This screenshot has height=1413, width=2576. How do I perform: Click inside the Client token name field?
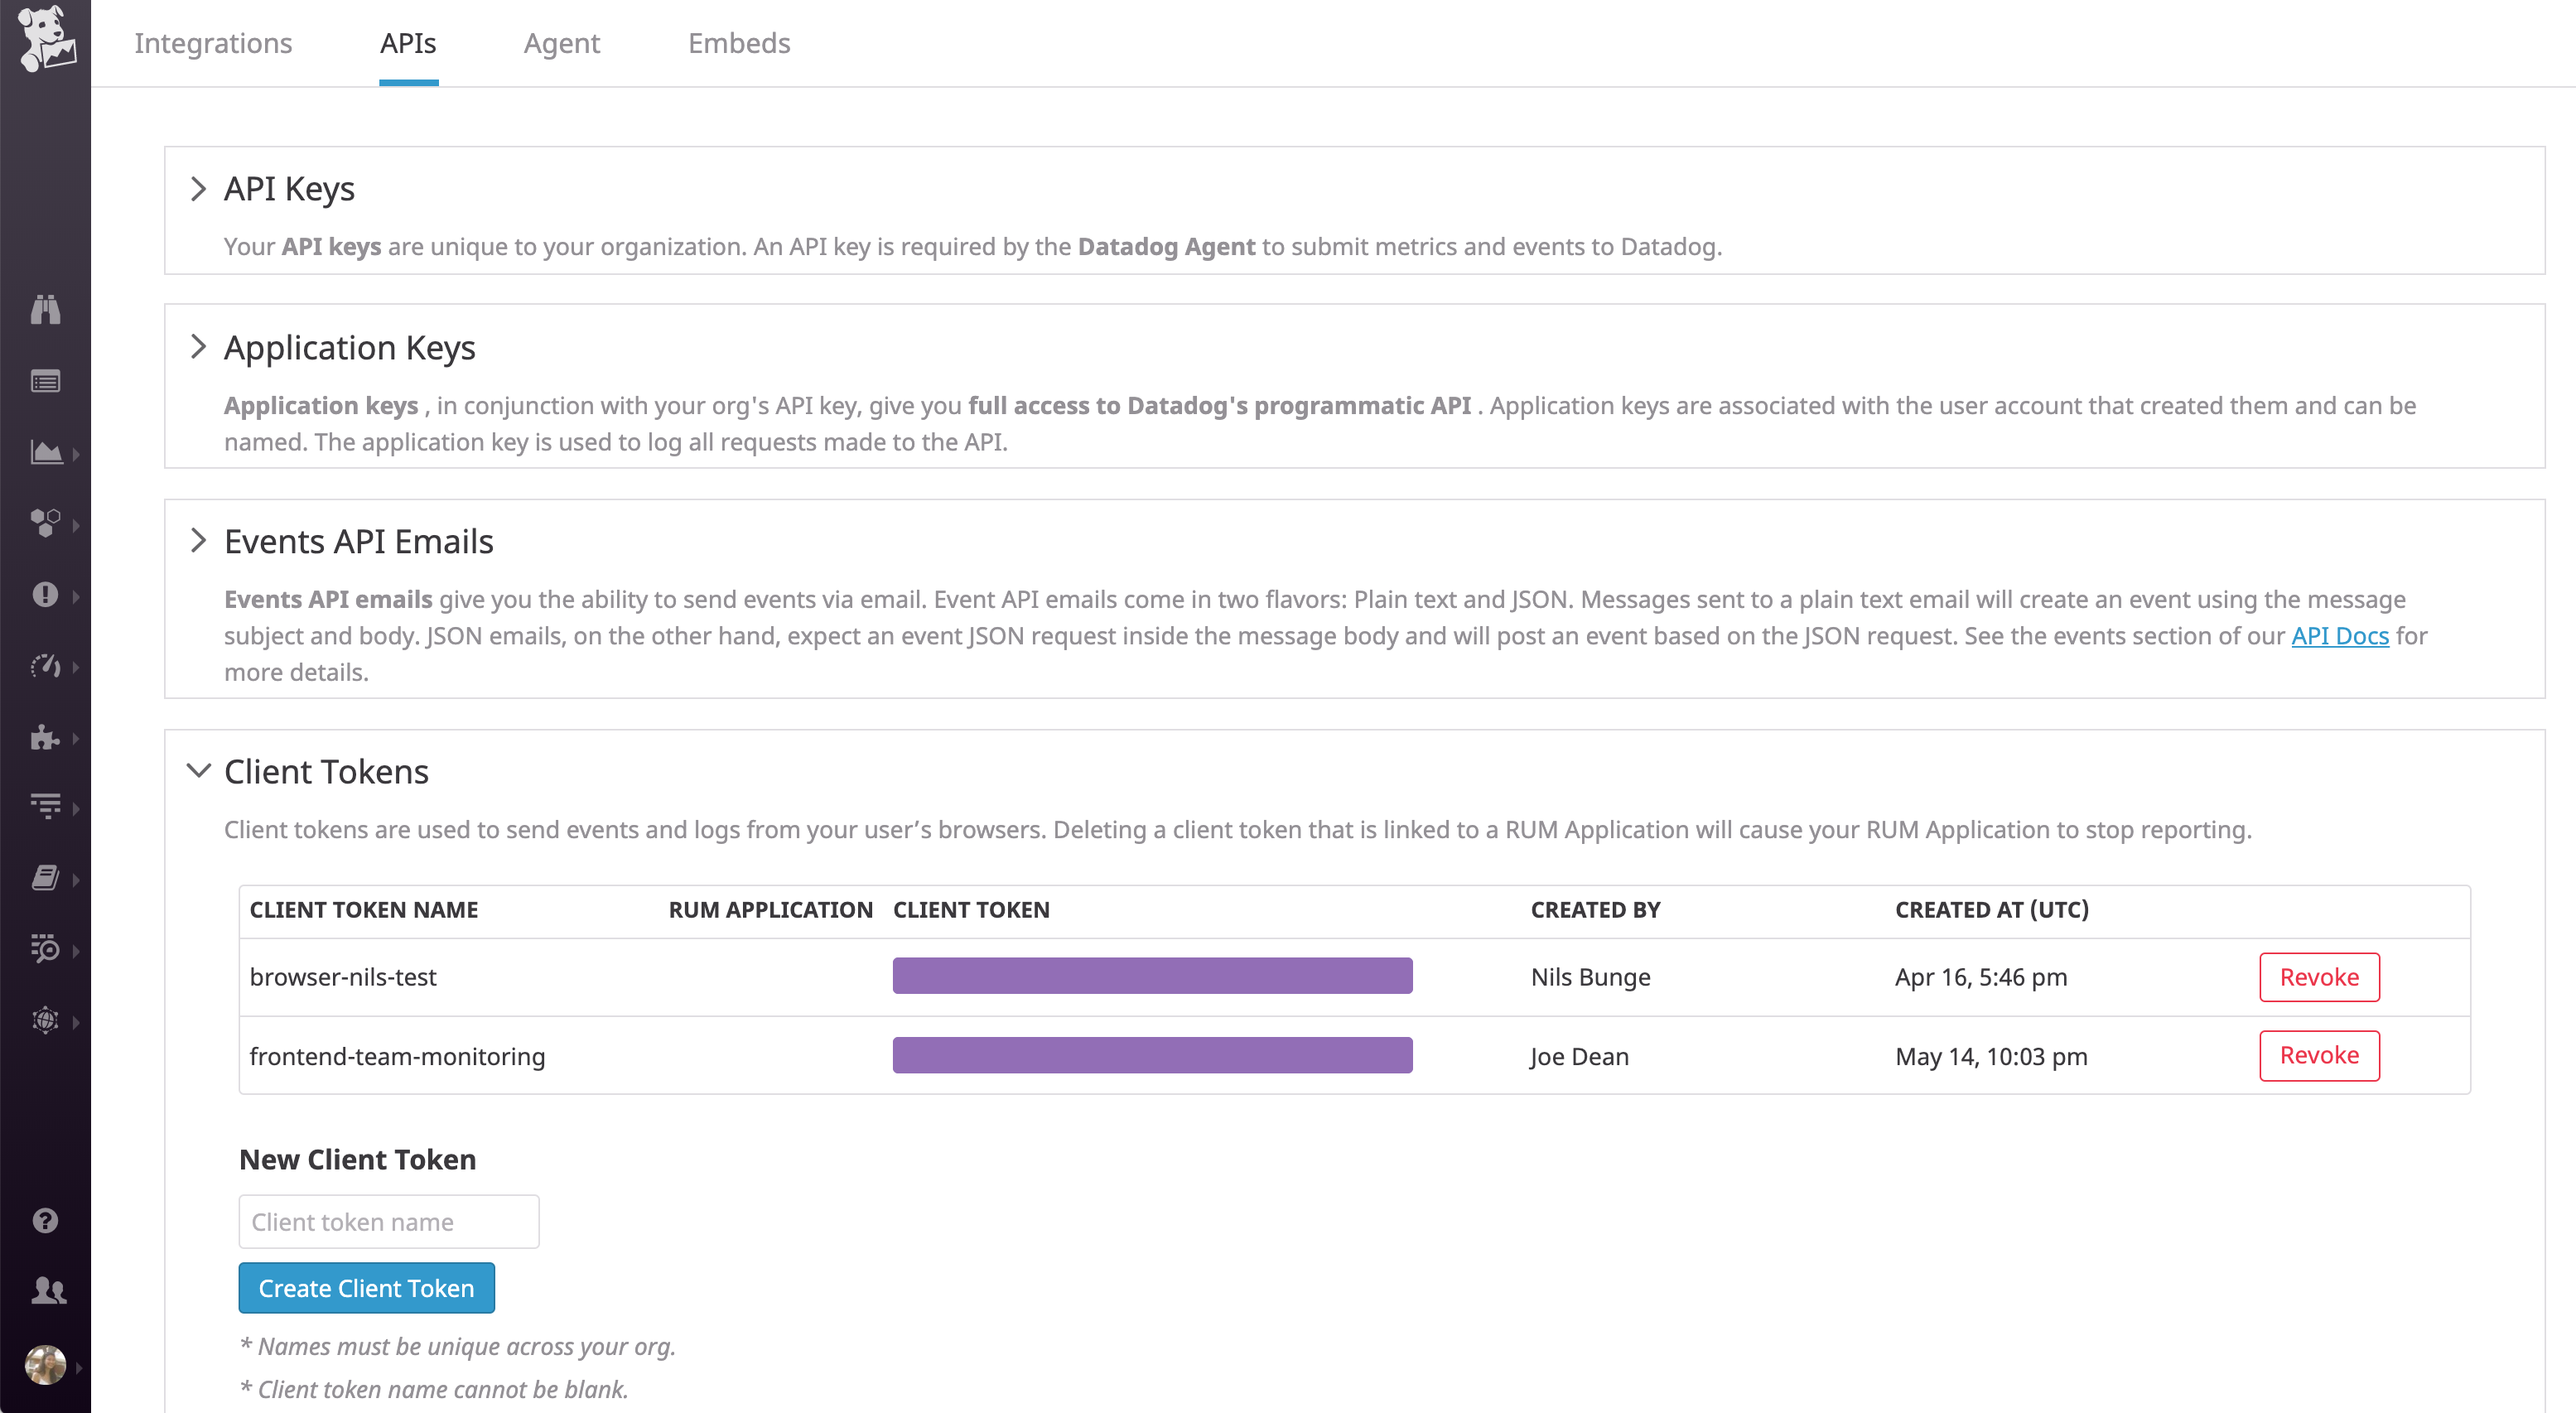[x=388, y=1221]
